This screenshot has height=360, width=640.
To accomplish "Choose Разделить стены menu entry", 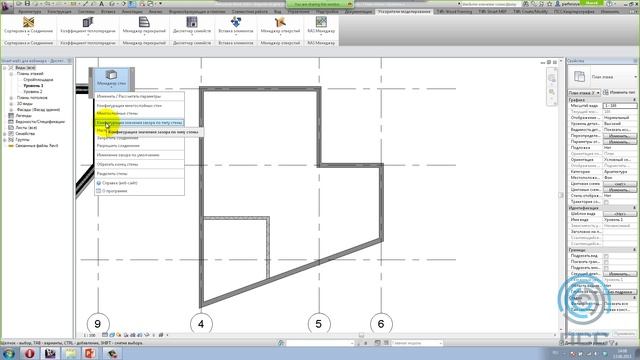I will [139, 173].
